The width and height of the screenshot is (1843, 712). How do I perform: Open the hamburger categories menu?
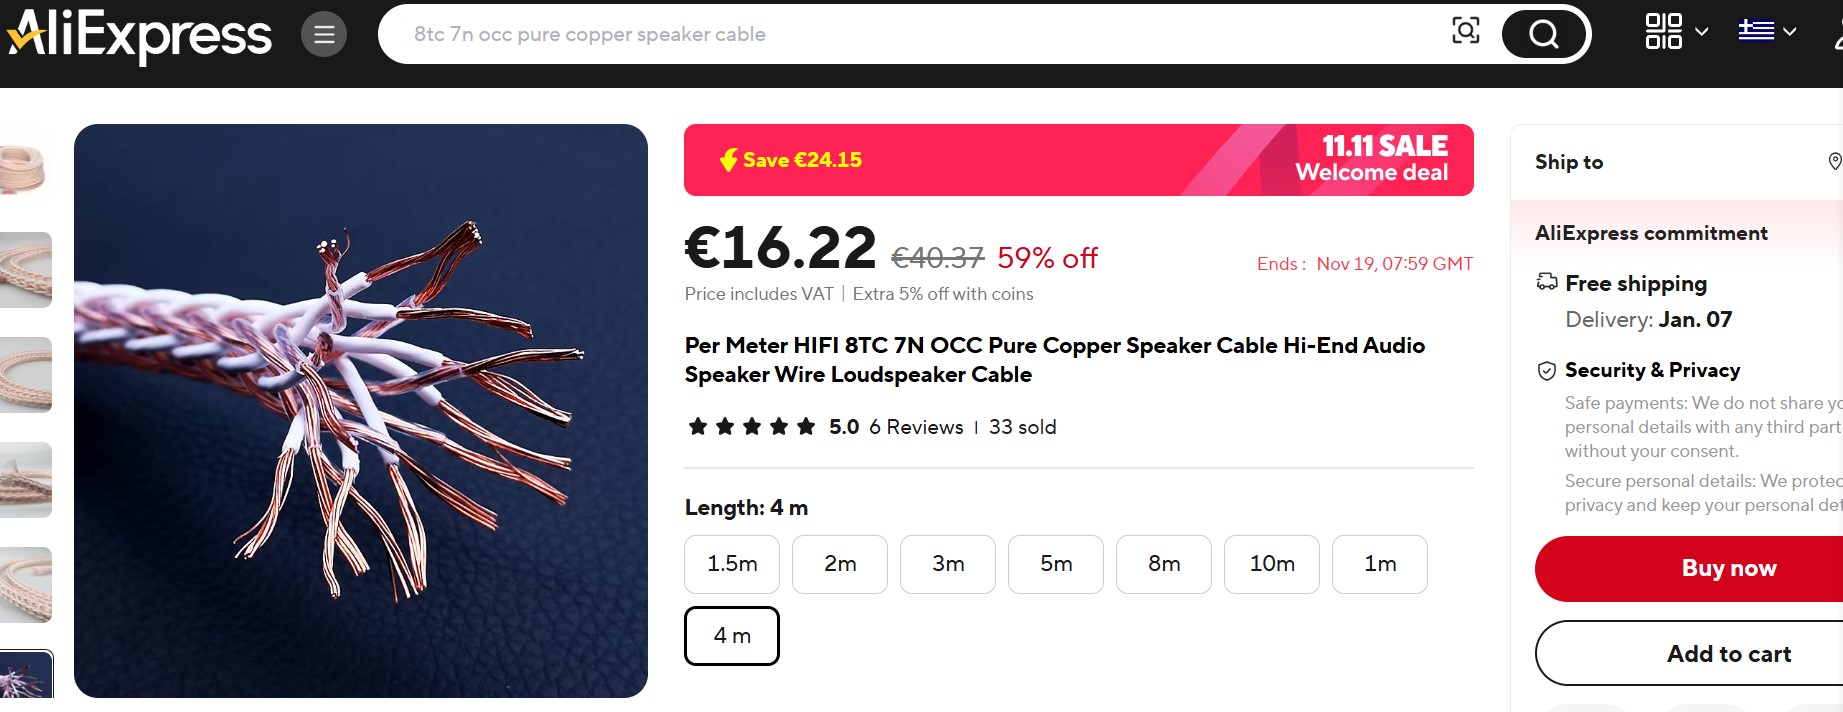point(324,35)
